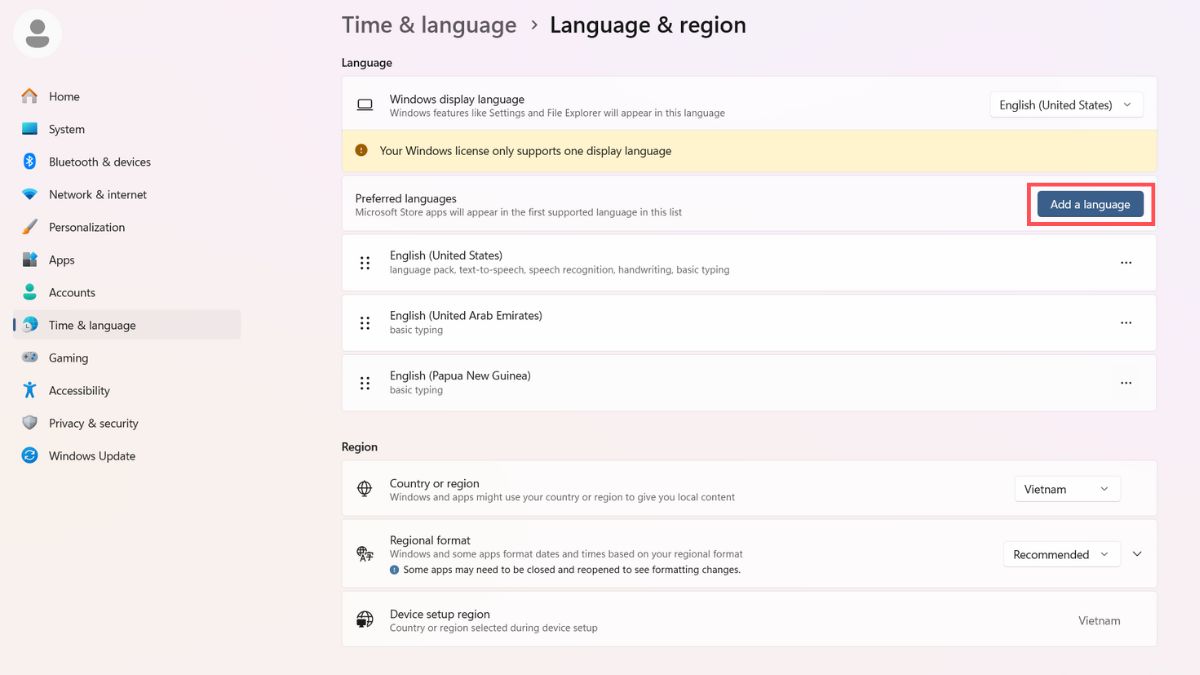Select the English (United Arab Emirates) row
Screen dimensions: 1200x675
click(x=749, y=323)
